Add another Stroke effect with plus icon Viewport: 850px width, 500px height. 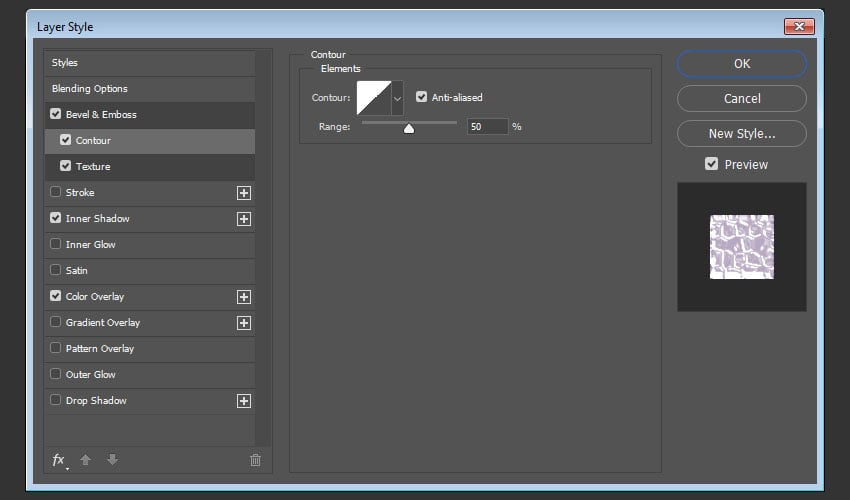pos(244,193)
